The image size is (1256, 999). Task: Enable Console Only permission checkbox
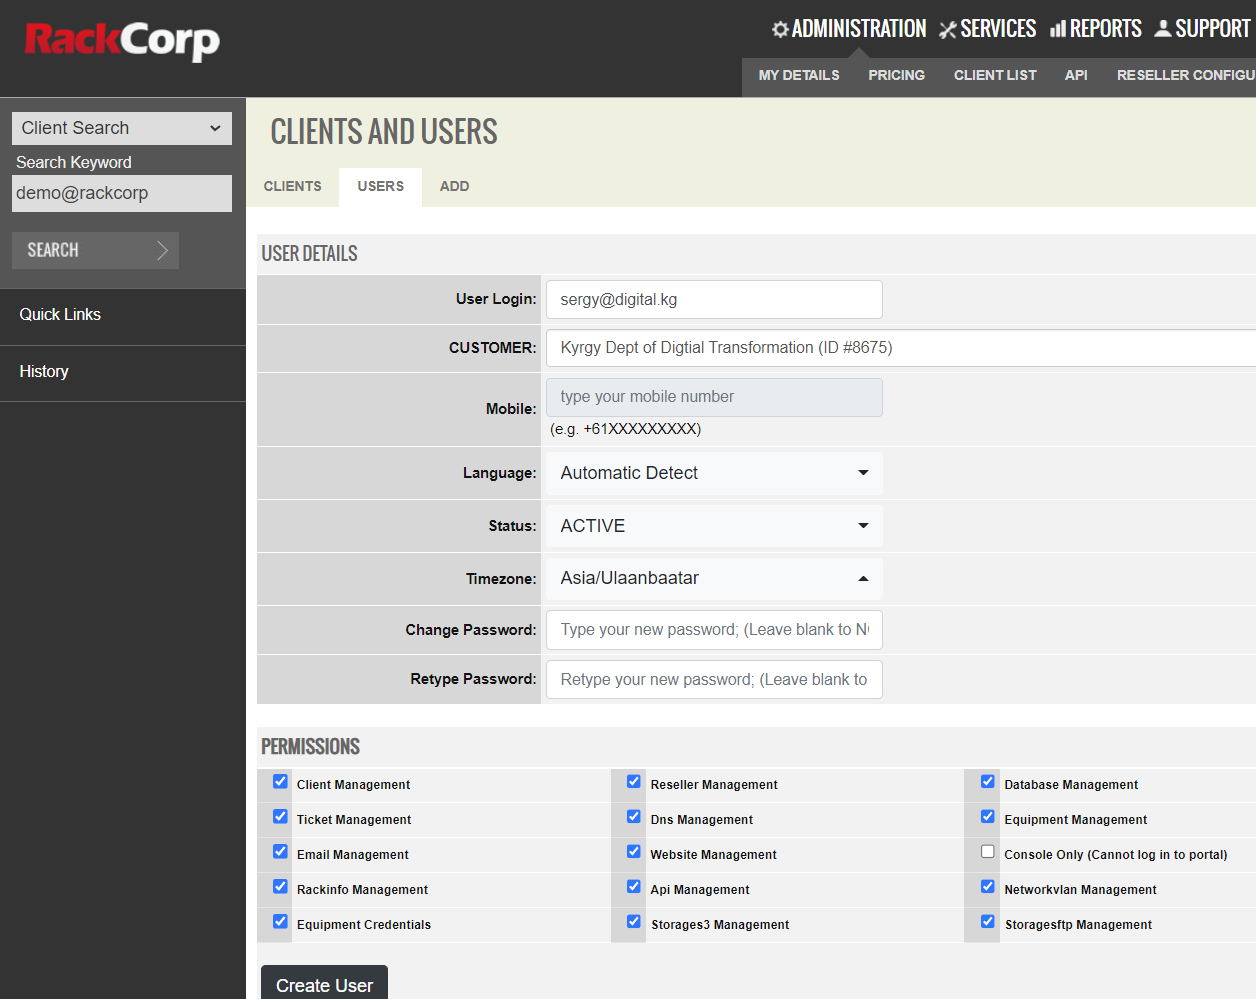coord(988,852)
